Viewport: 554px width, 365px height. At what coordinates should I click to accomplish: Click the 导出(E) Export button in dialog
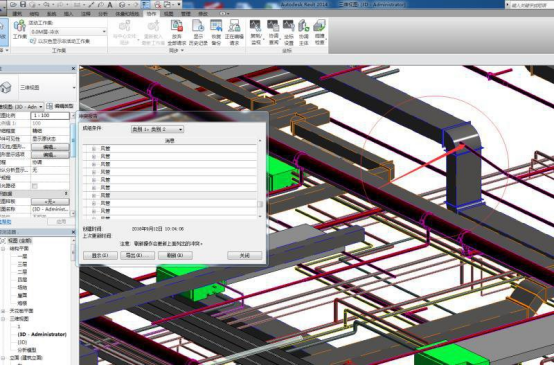(137, 255)
